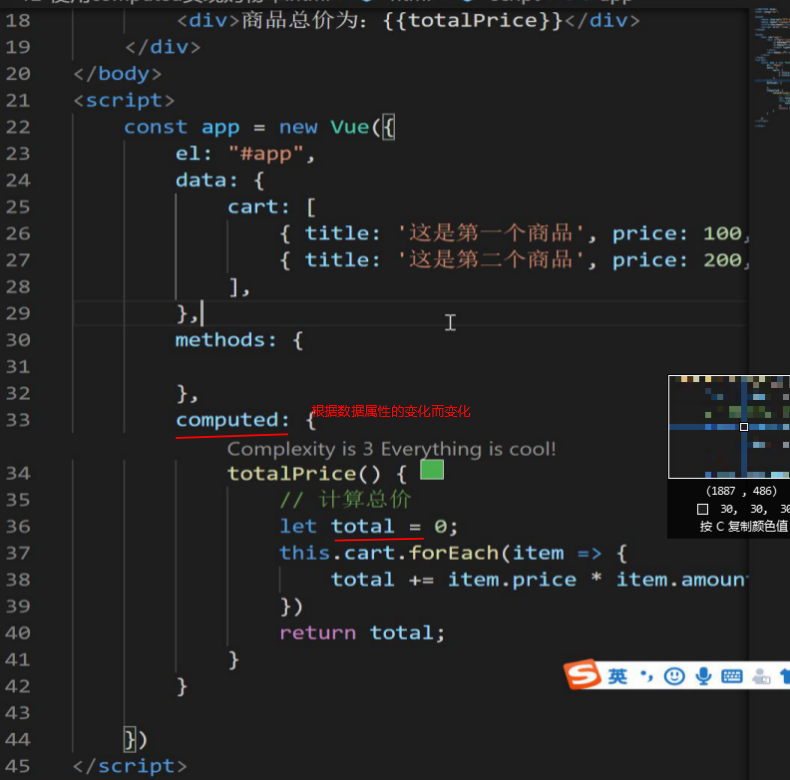Place cursor on "methods:" keyword
The height and width of the screenshot is (780, 790).
click(226, 340)
